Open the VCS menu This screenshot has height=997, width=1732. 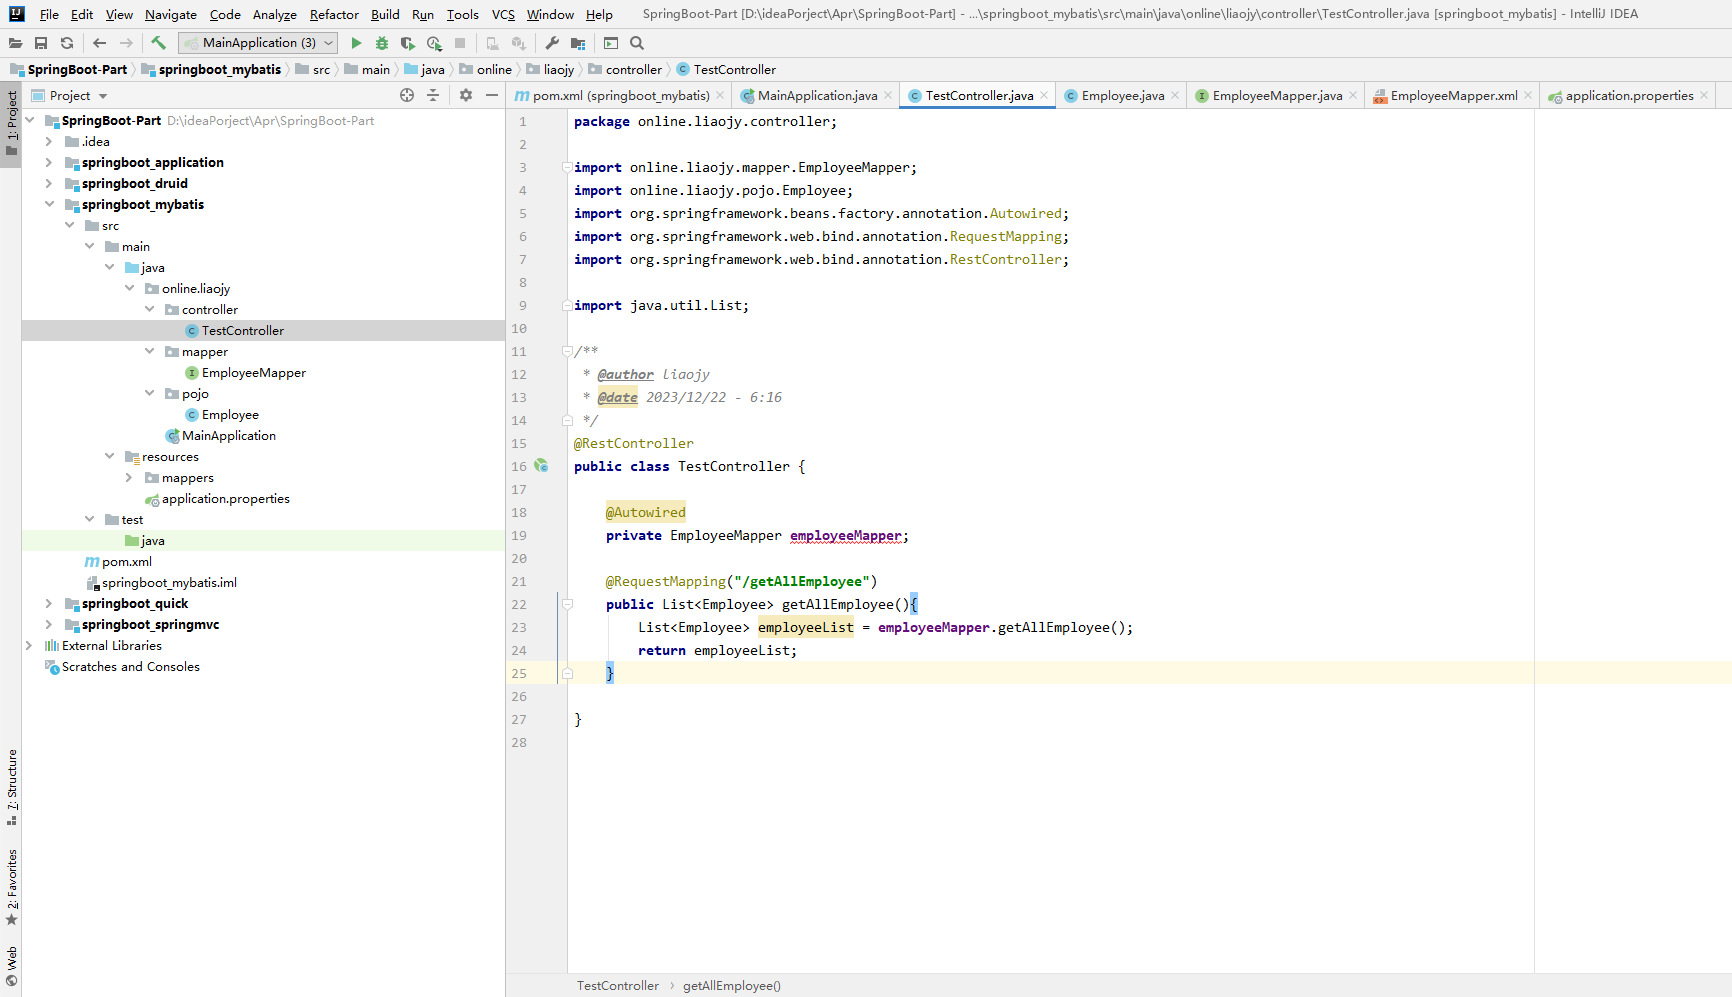pyautogui.click(x=503, y=14)
